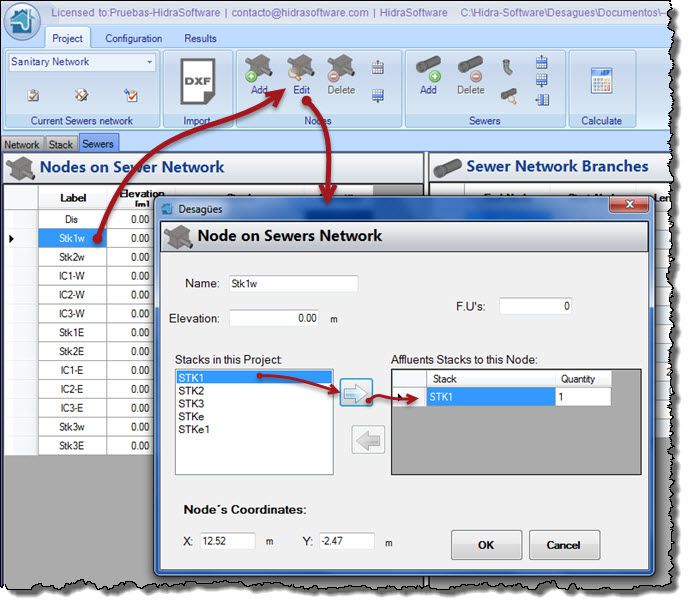Click the Add sewer pipe icon
690x605 pixels.
(x=429, y=69)
